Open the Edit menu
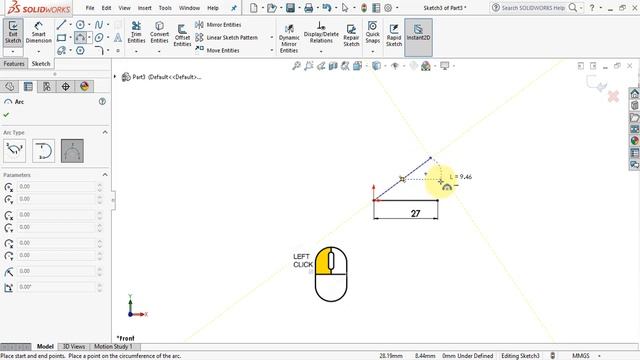This screenshot has height=360, width=640. (x=107, y=8)
